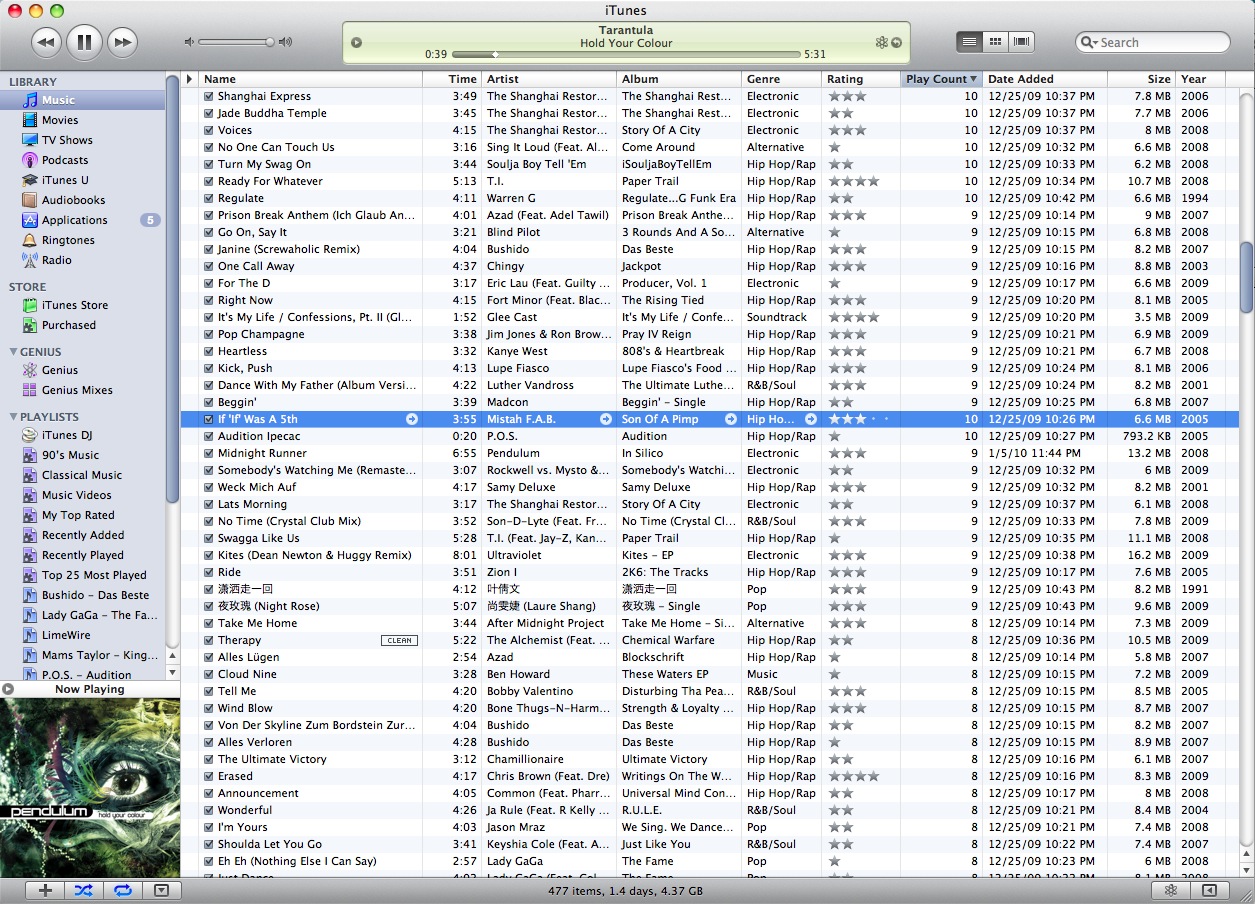This screenshot has width=1255, height=904.
Task: Toggle Now Playing artwork disclosure triangle
Action: (x=8, y=689)
